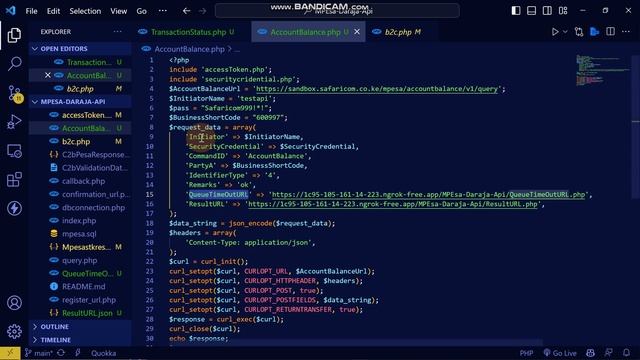Click the code minimap preview
Viewport: 640px width, 360px height.
(602, 70)
